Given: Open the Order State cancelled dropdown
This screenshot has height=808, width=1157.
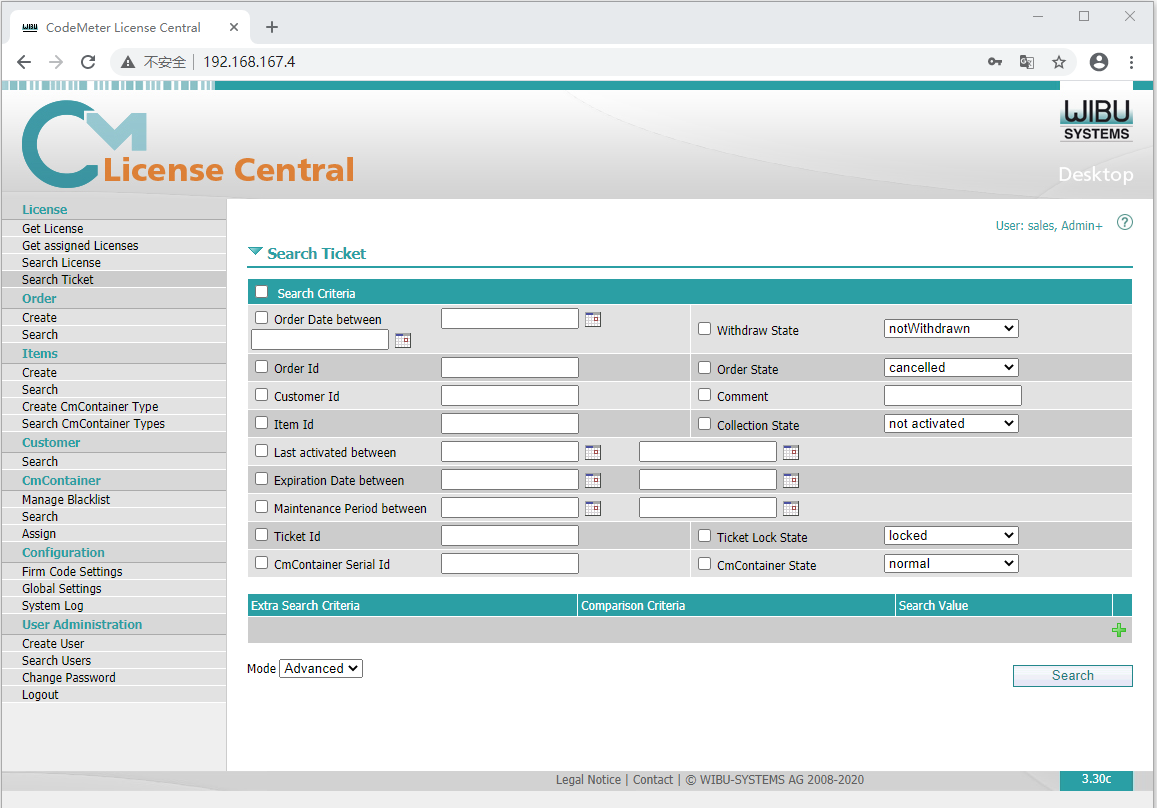Looking at the screenshot, I should (951, 367).
